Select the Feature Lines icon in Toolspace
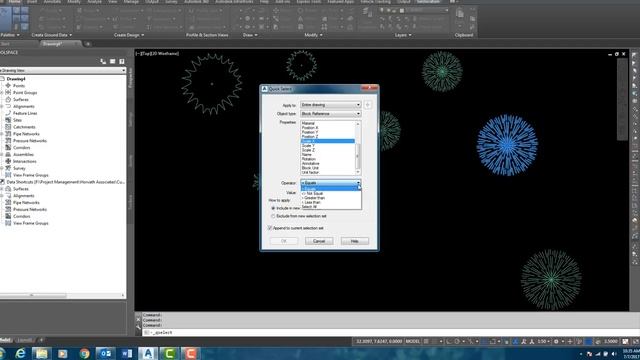The height and width of the screenshot is (360, 640). [x=8, y=113]
